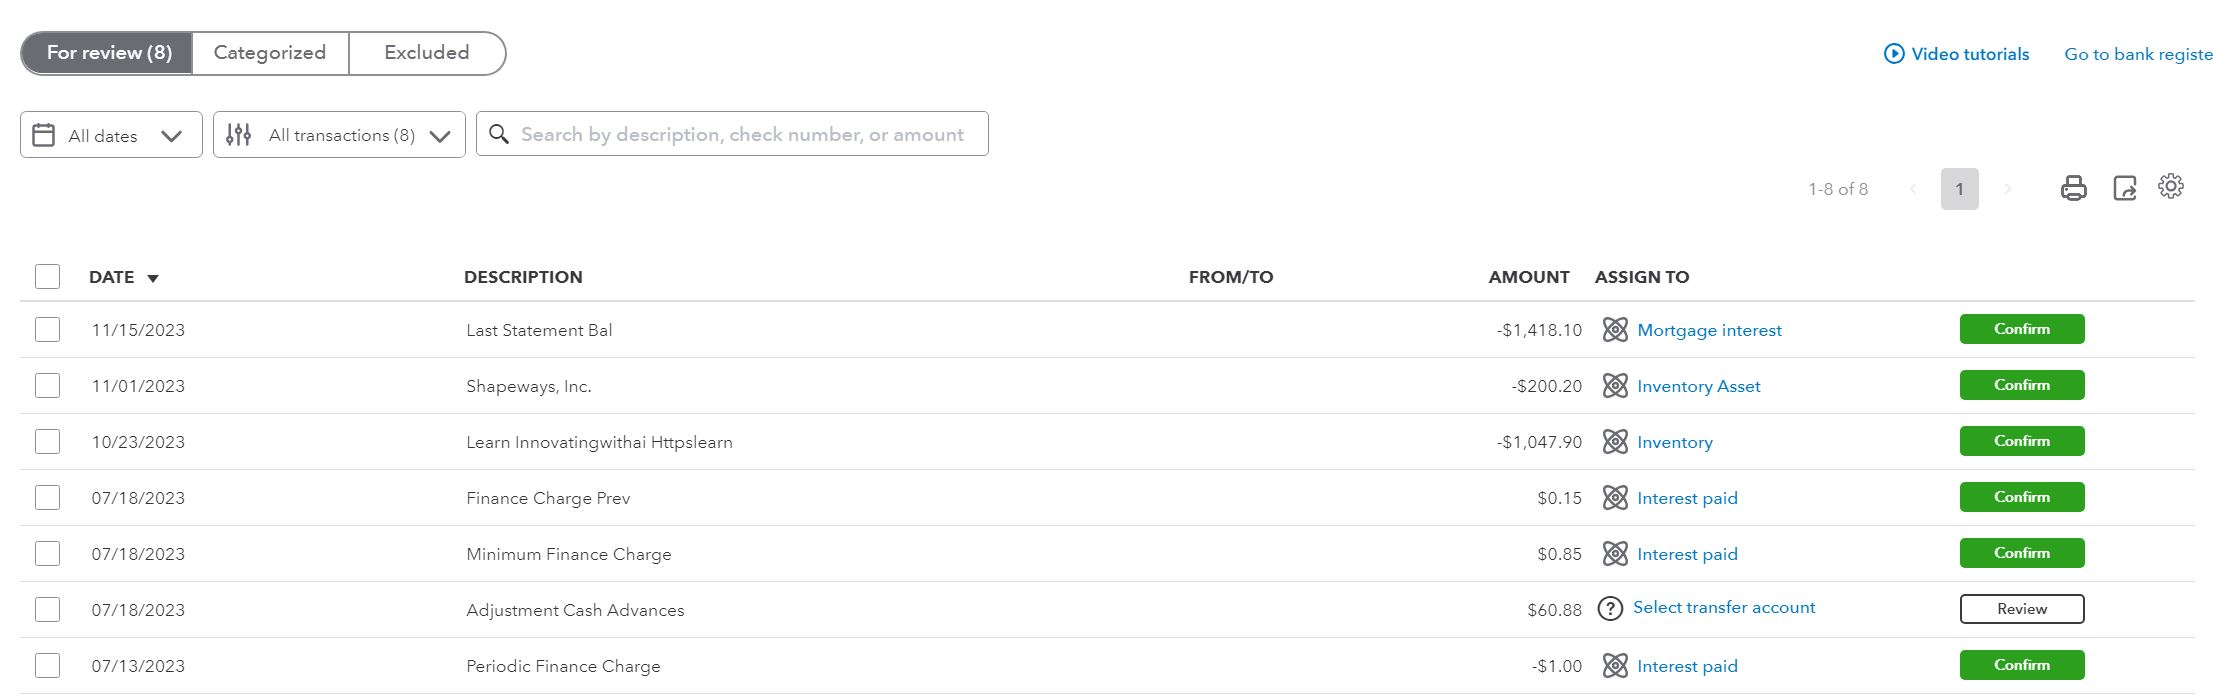Click the print icon above the table
Image resolution: width=2213 pixels, height=697 pixels.
(x=2073, y=188)
